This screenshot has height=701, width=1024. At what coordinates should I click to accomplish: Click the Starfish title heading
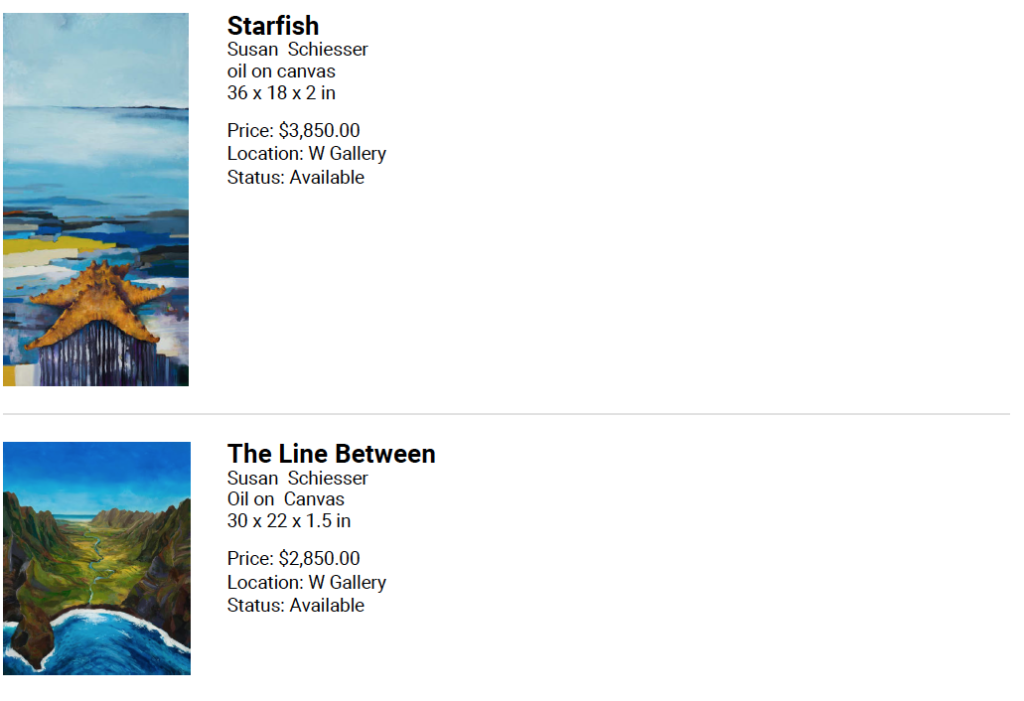coord(273,26)
